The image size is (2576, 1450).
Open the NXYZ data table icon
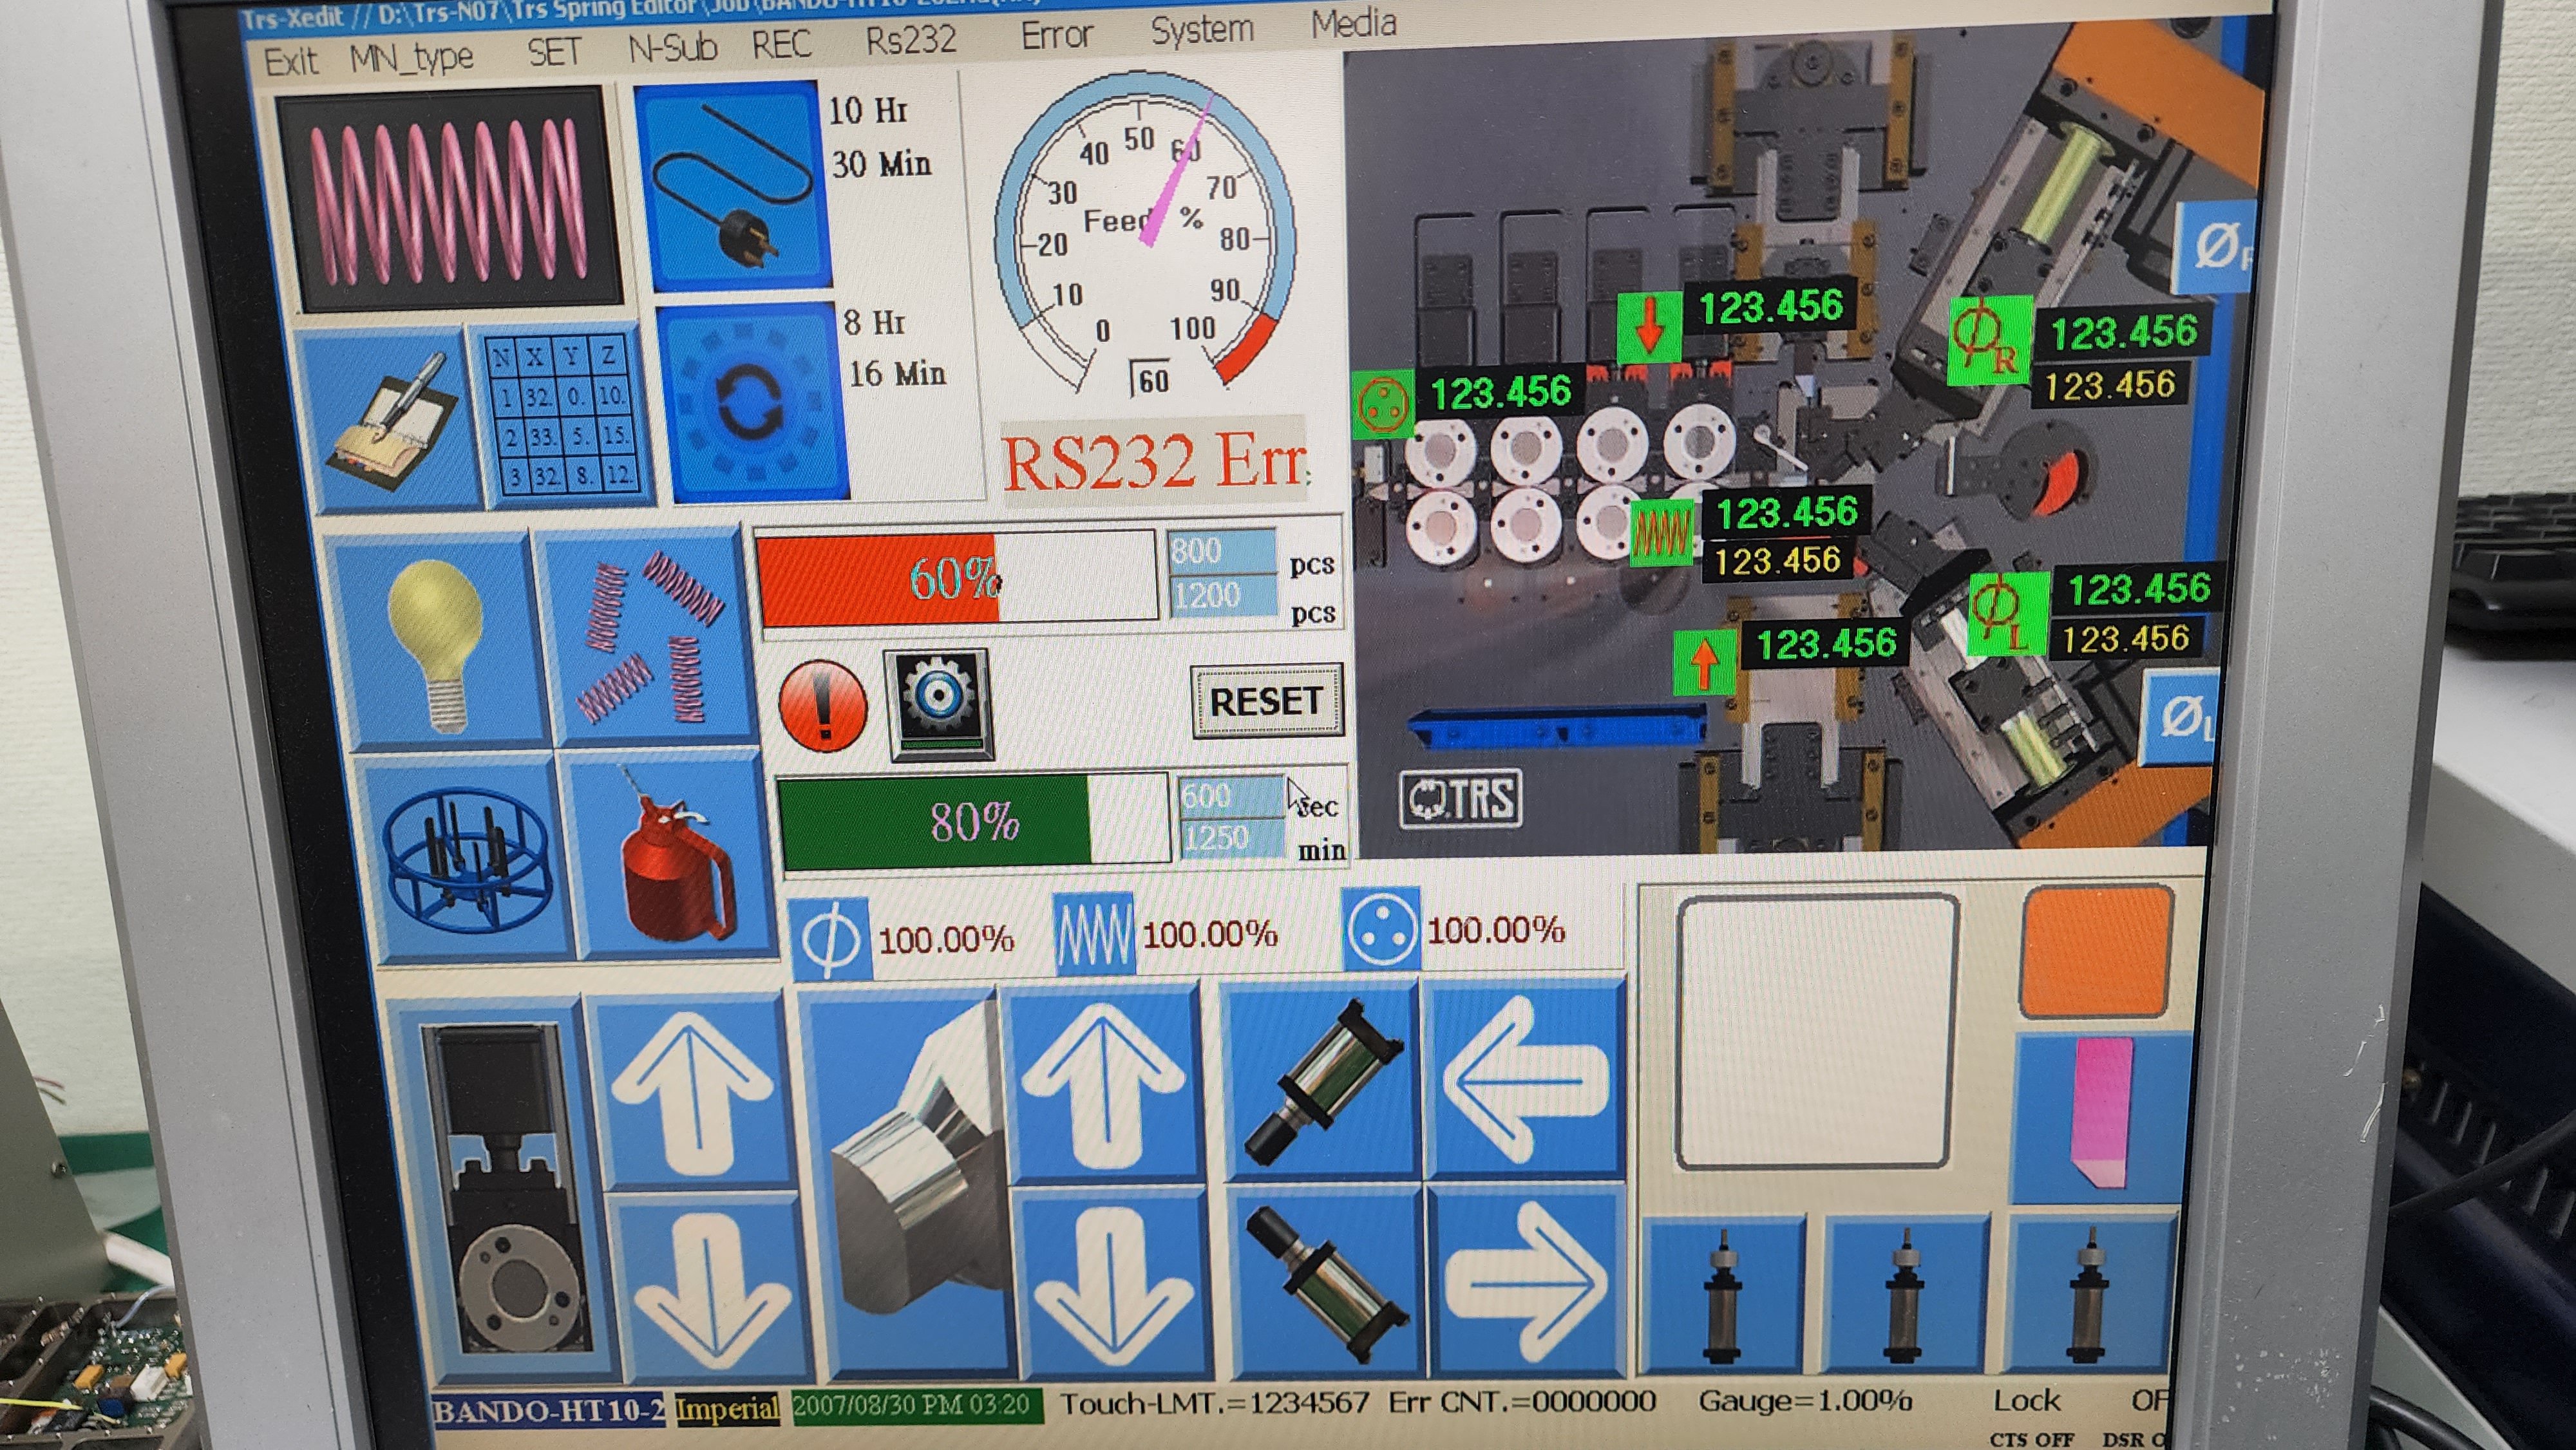[563, 415]
